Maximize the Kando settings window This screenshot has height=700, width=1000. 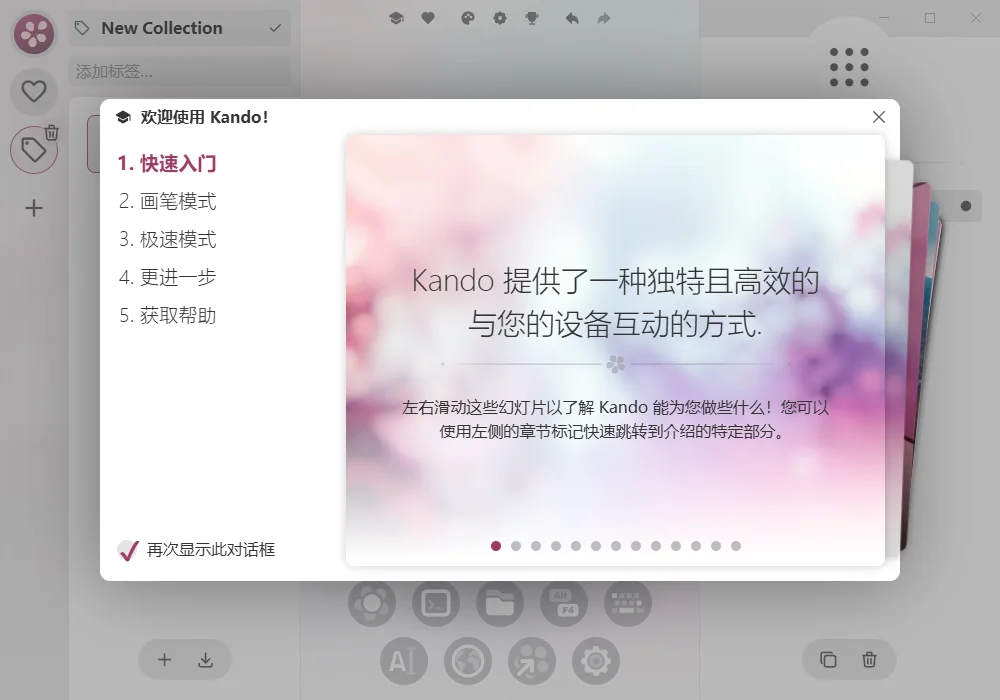coord(930,18)
